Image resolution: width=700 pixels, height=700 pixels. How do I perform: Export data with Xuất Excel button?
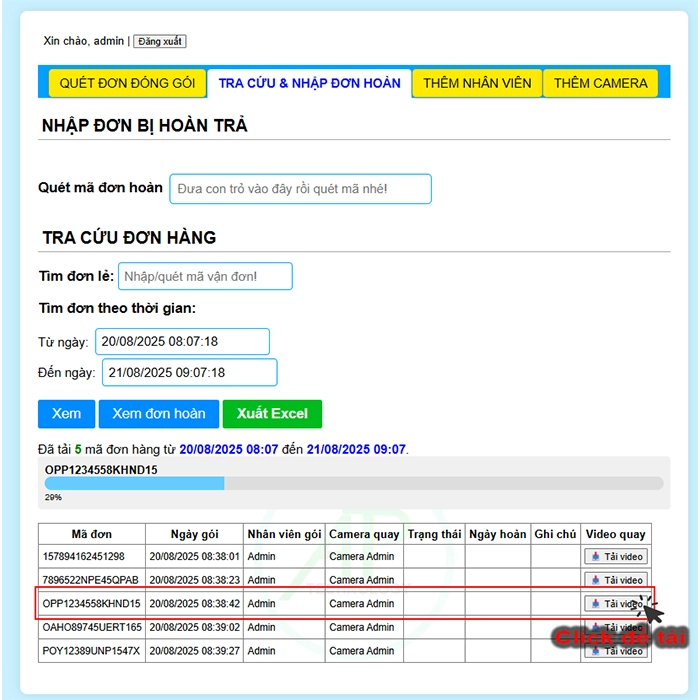click(x=272, y=413)
